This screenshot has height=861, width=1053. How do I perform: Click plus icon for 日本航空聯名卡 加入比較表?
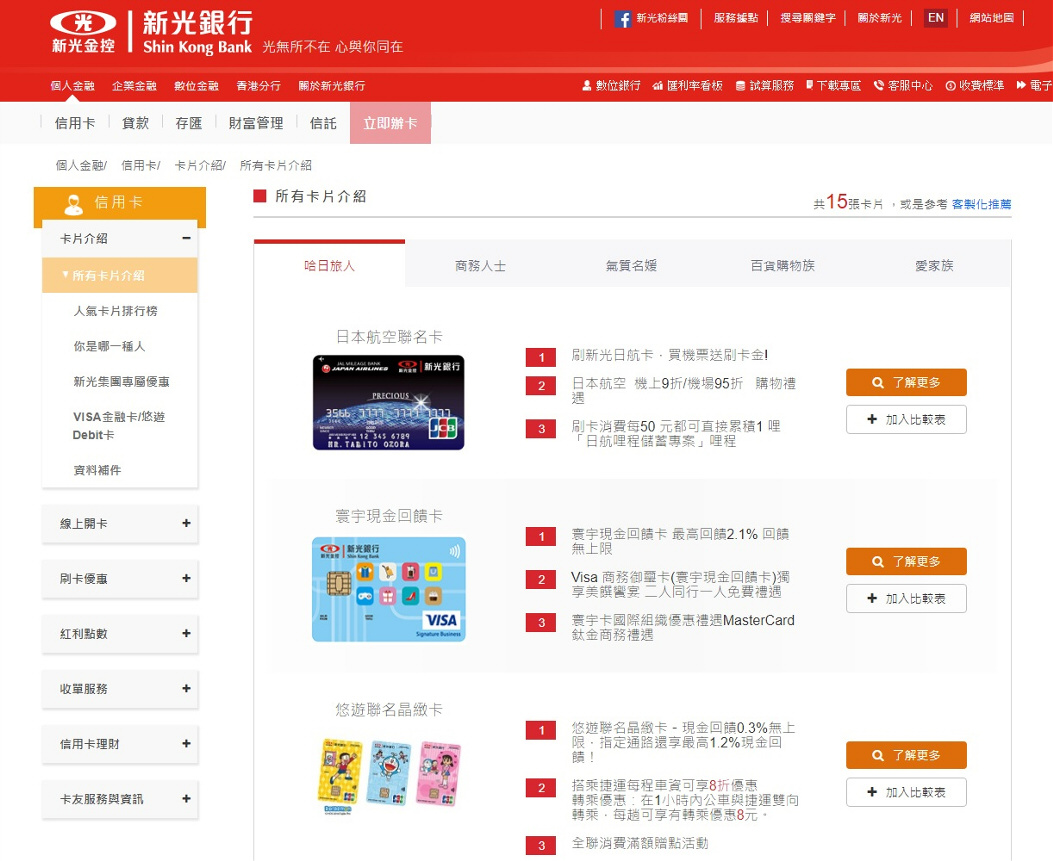point(872,419)
